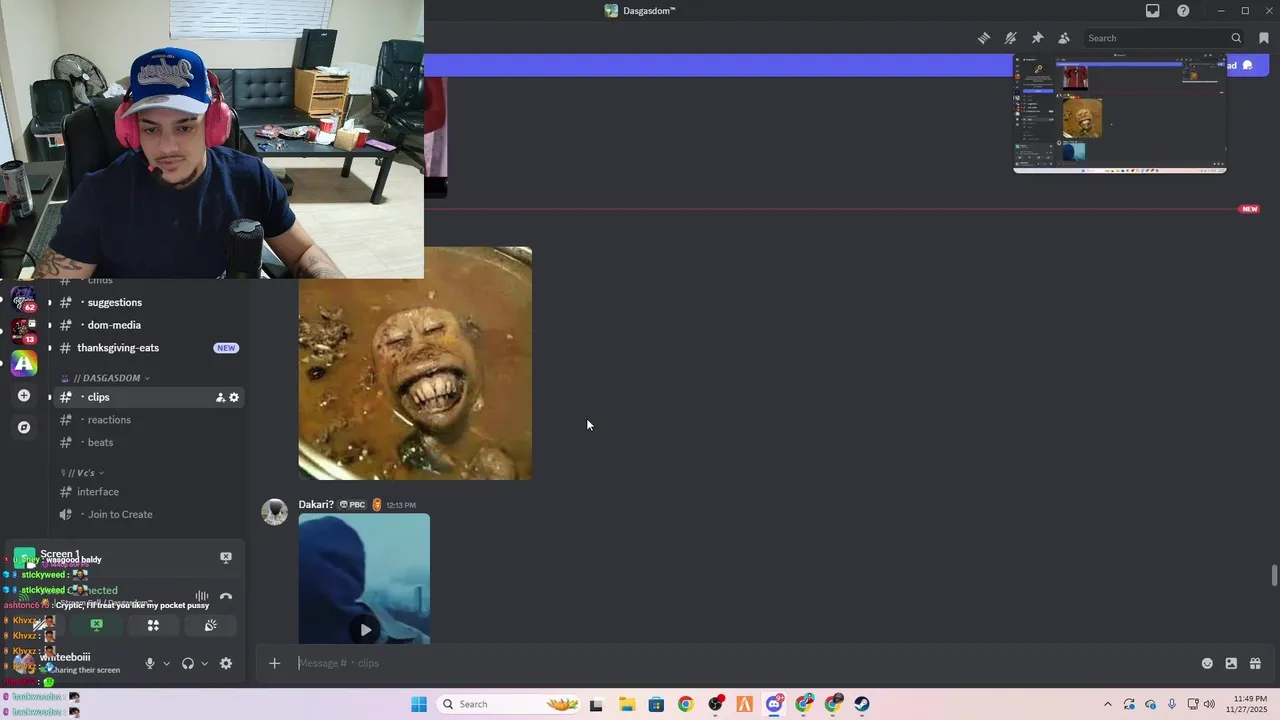This screenshot has width=1280, height=720.
Task: Open the grinning face soup image
Action: point(415,363)
